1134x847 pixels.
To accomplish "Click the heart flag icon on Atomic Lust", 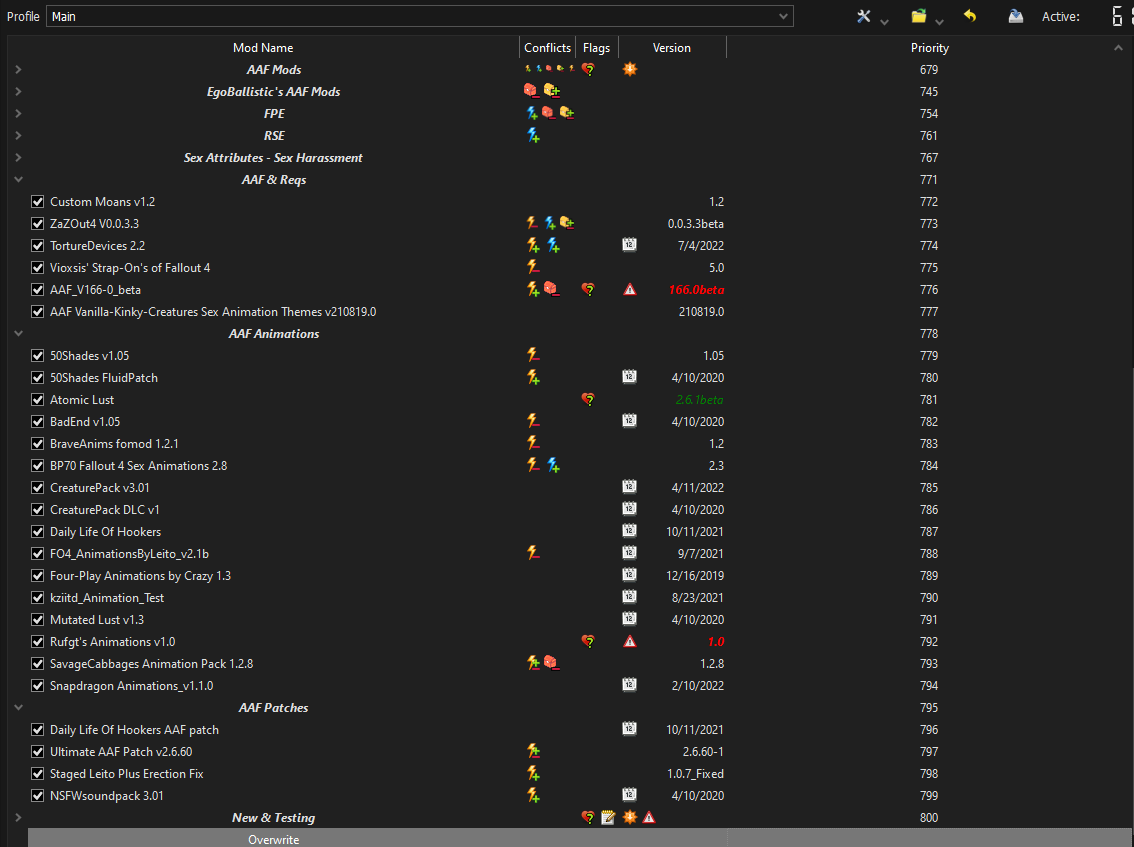I will [x=588, y=399].
